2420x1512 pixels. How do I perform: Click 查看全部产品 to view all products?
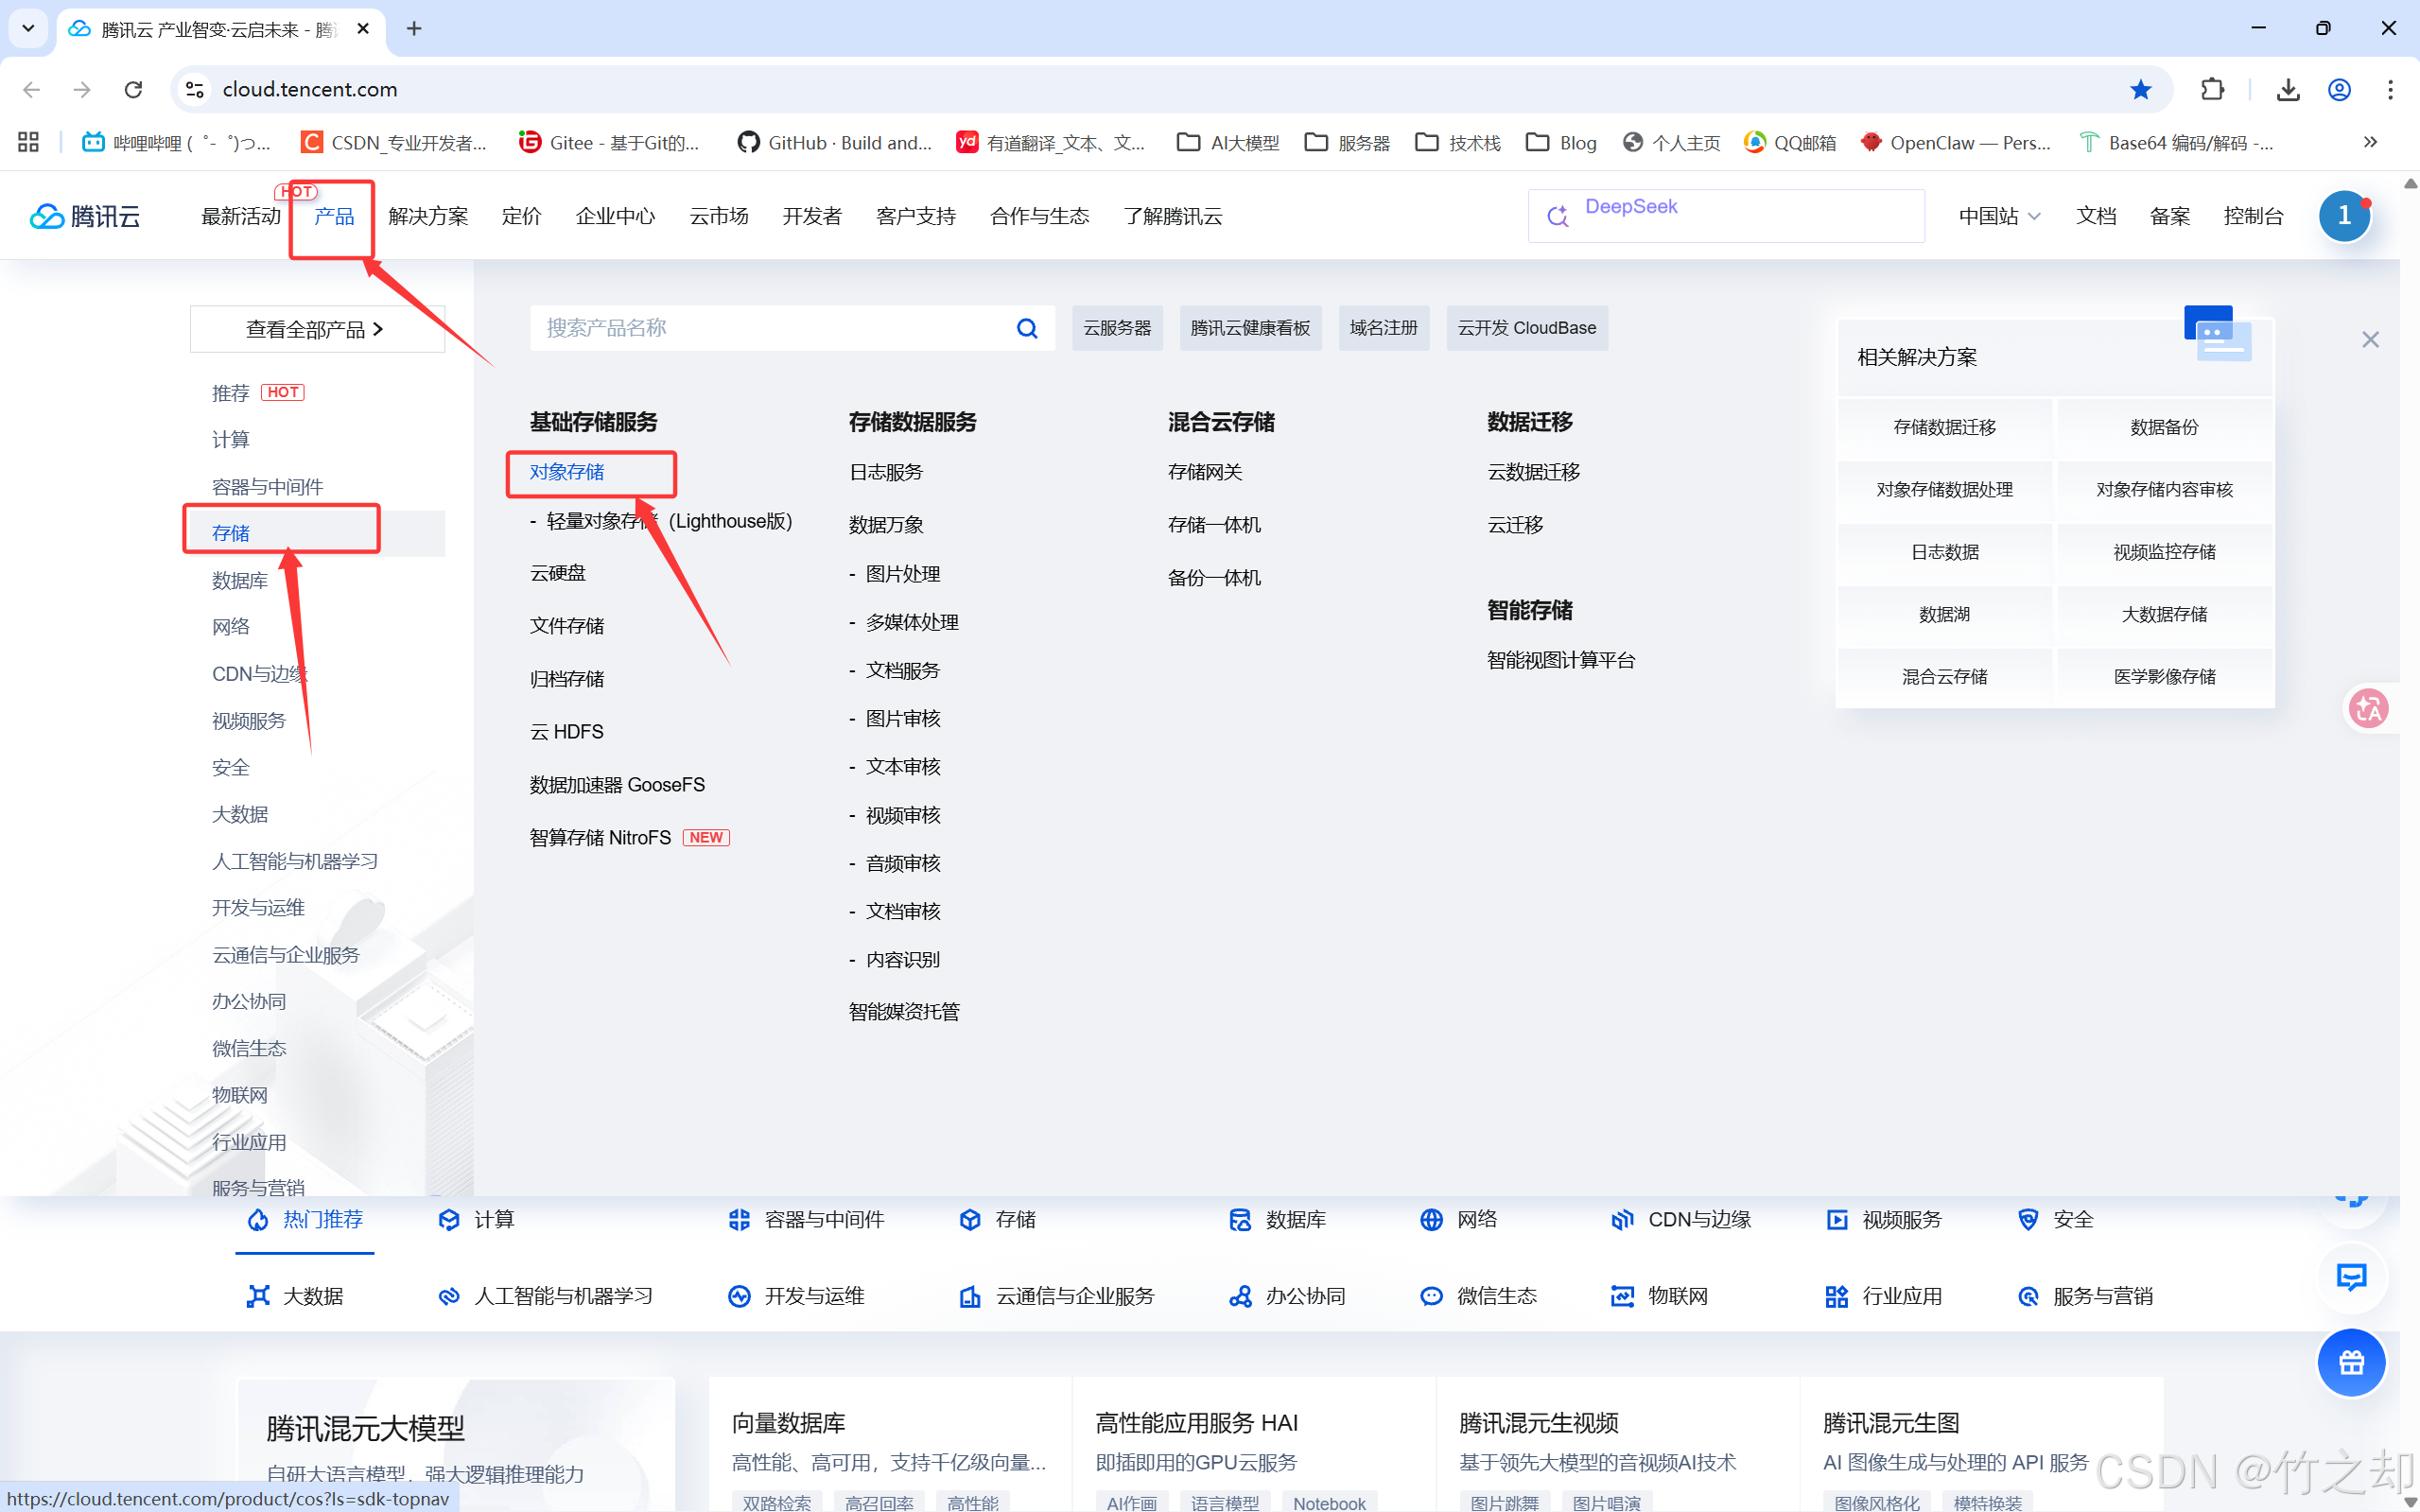coord(317,329)
